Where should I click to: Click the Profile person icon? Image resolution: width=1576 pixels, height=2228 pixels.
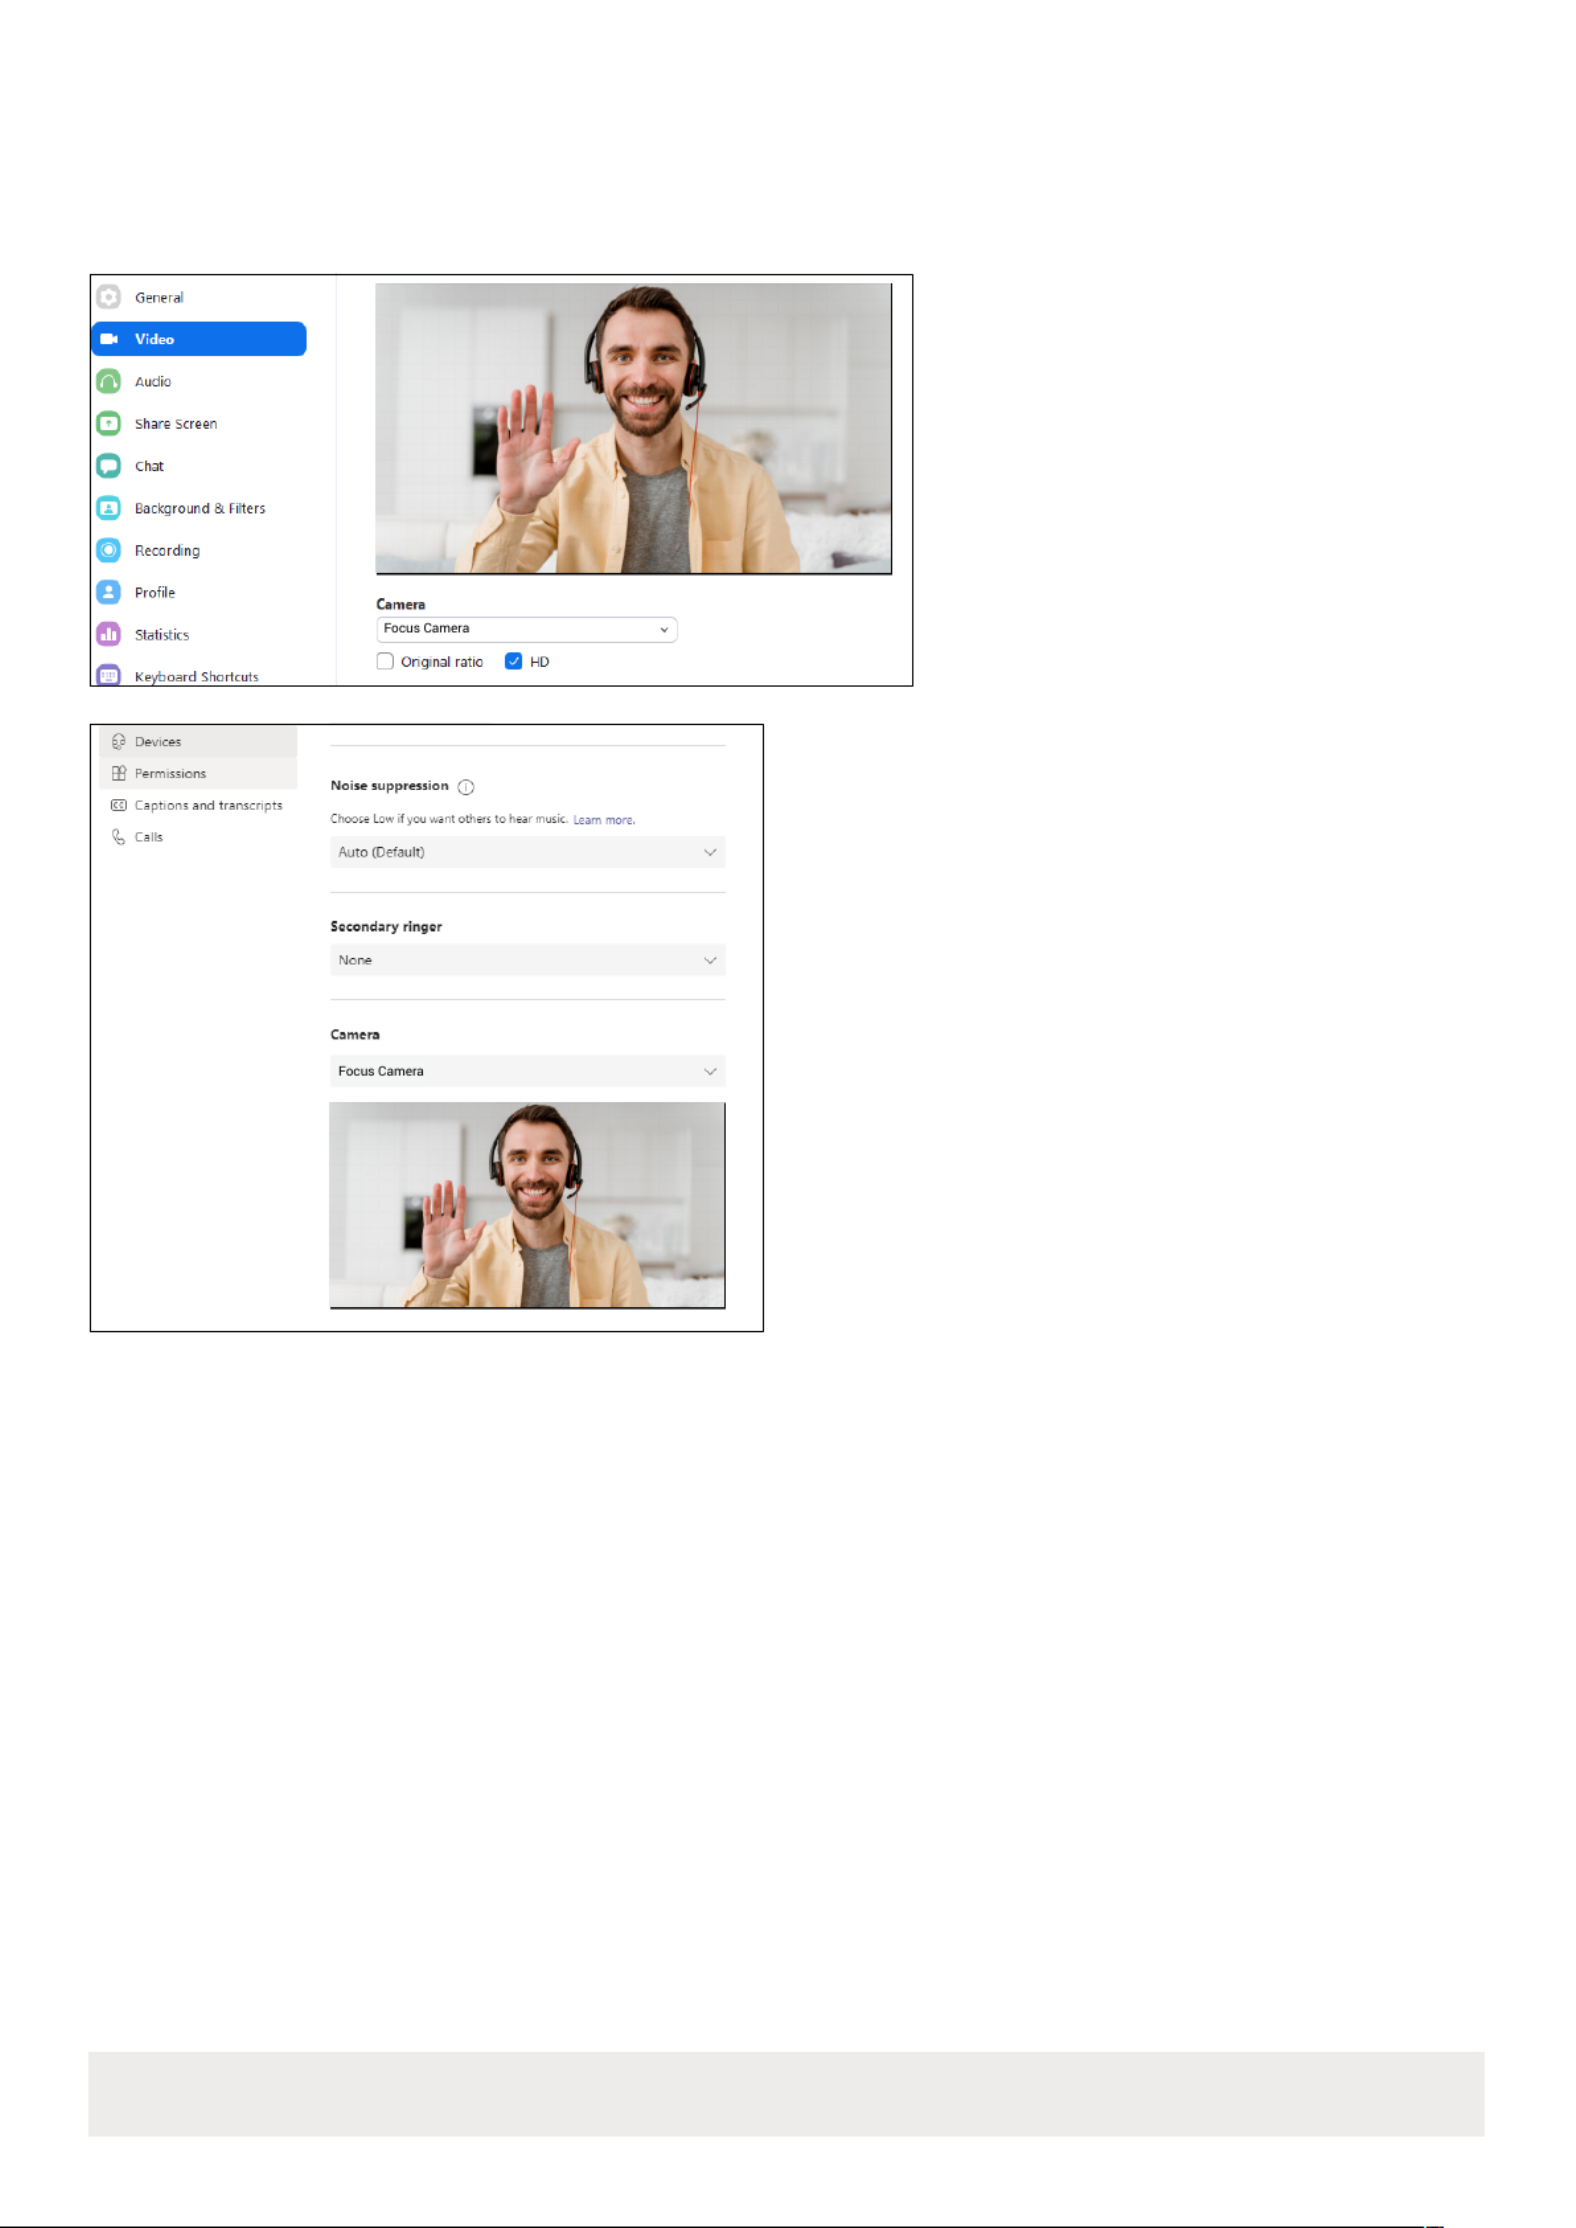[x=108, y=592]
